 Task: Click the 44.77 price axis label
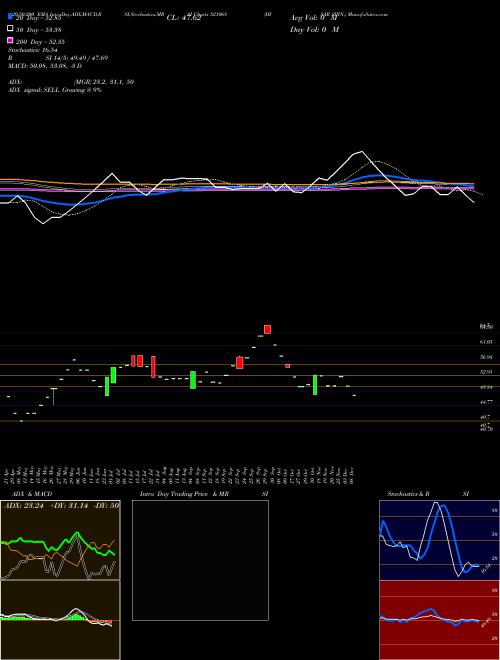pos(487,402)
